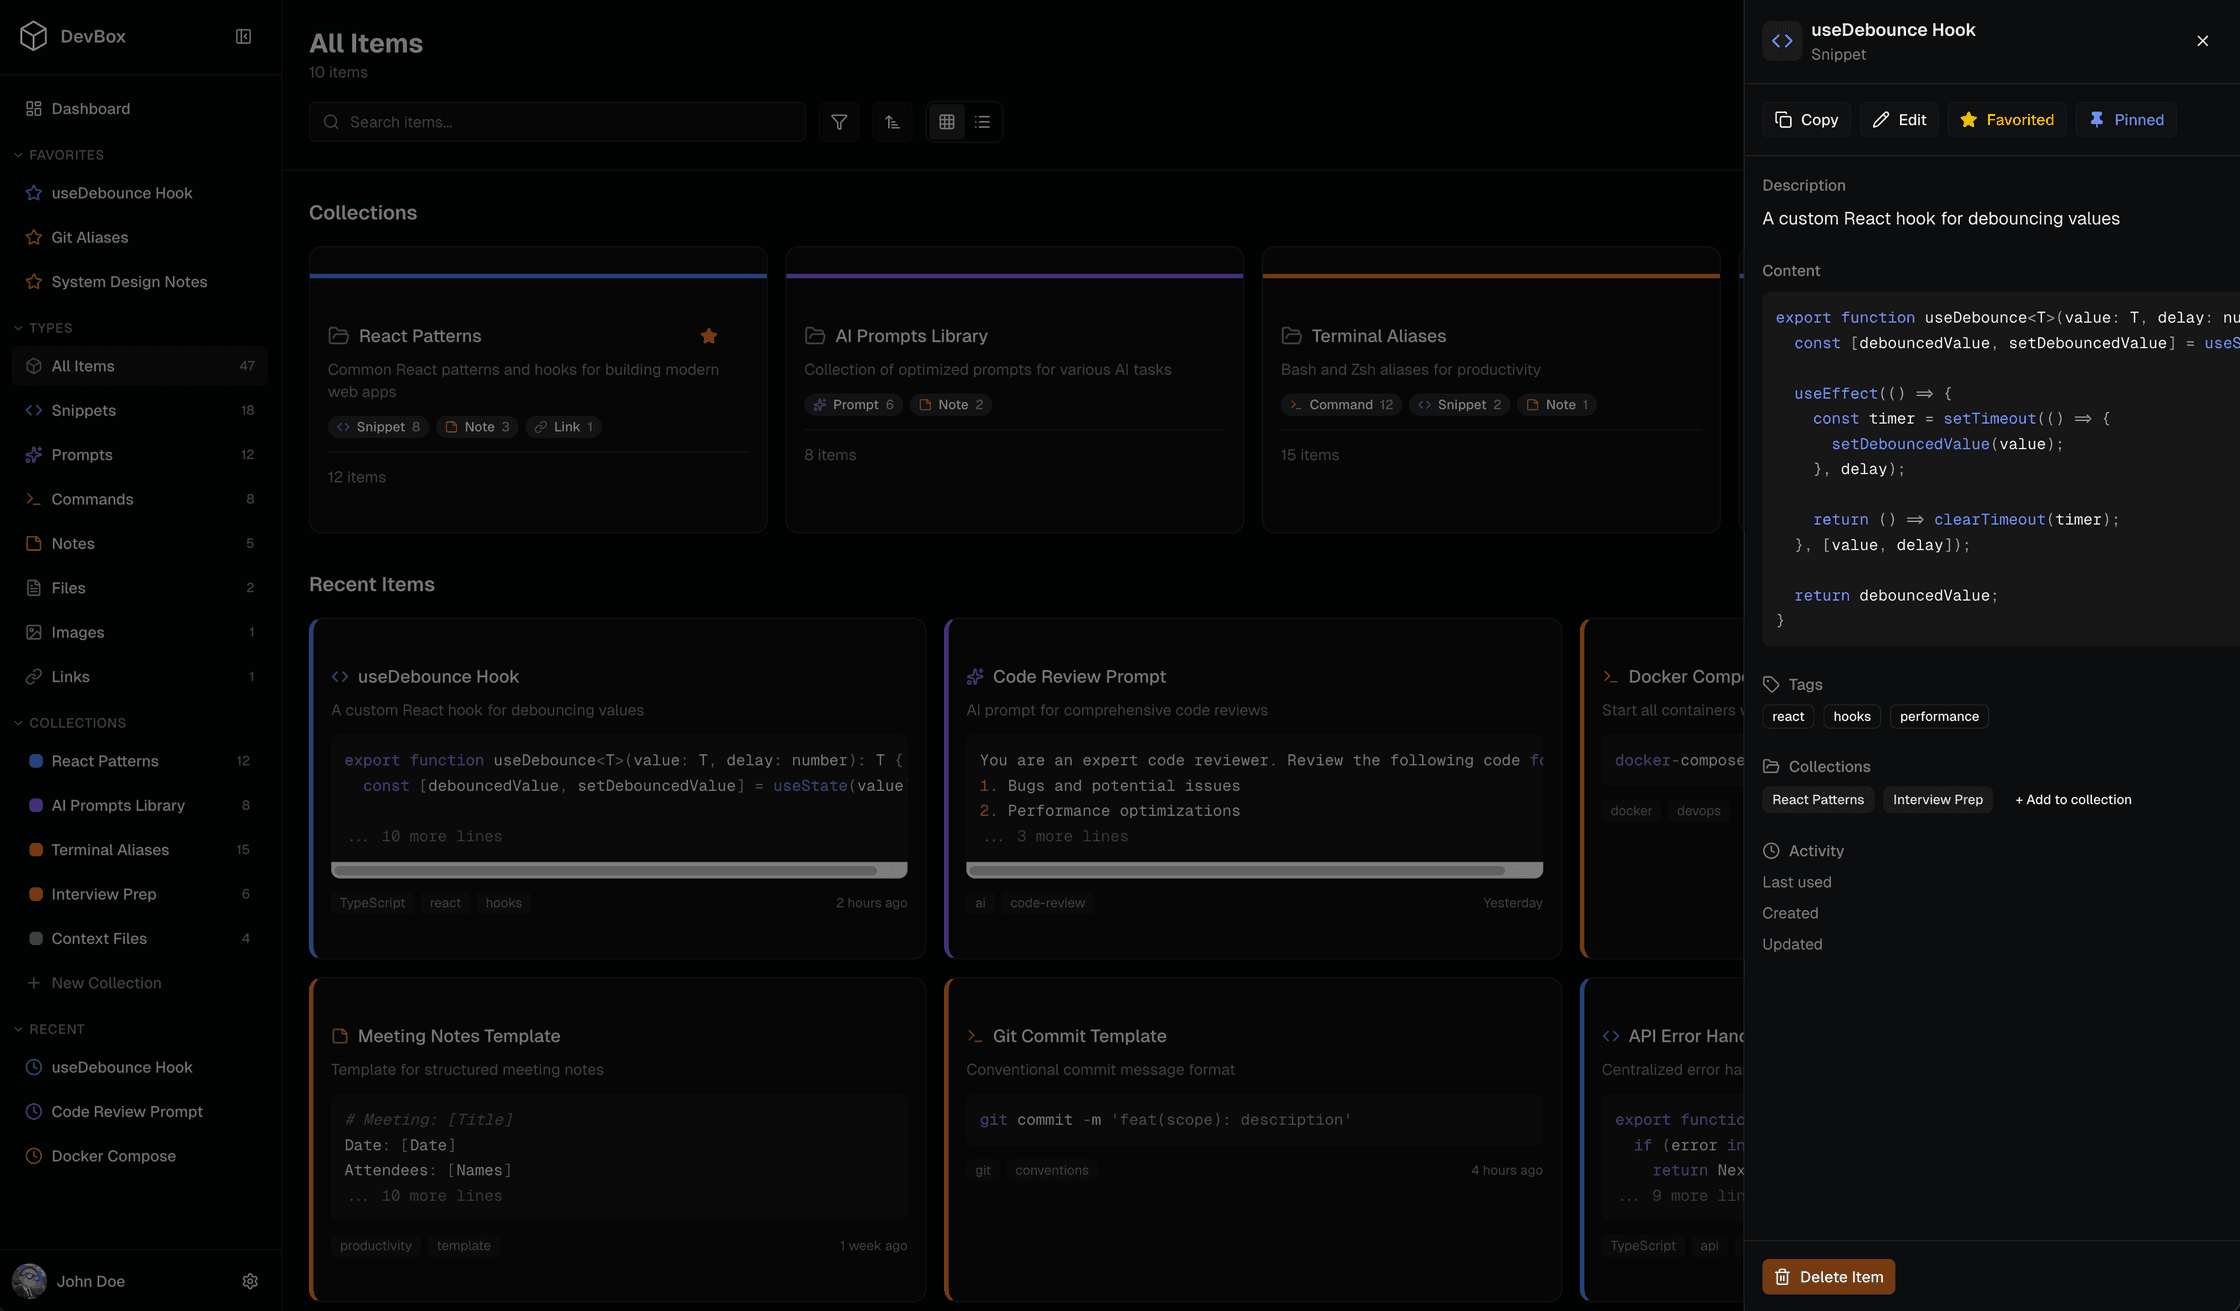
Task: Open the filter icon next to search
Action: (x=839, y=122)
